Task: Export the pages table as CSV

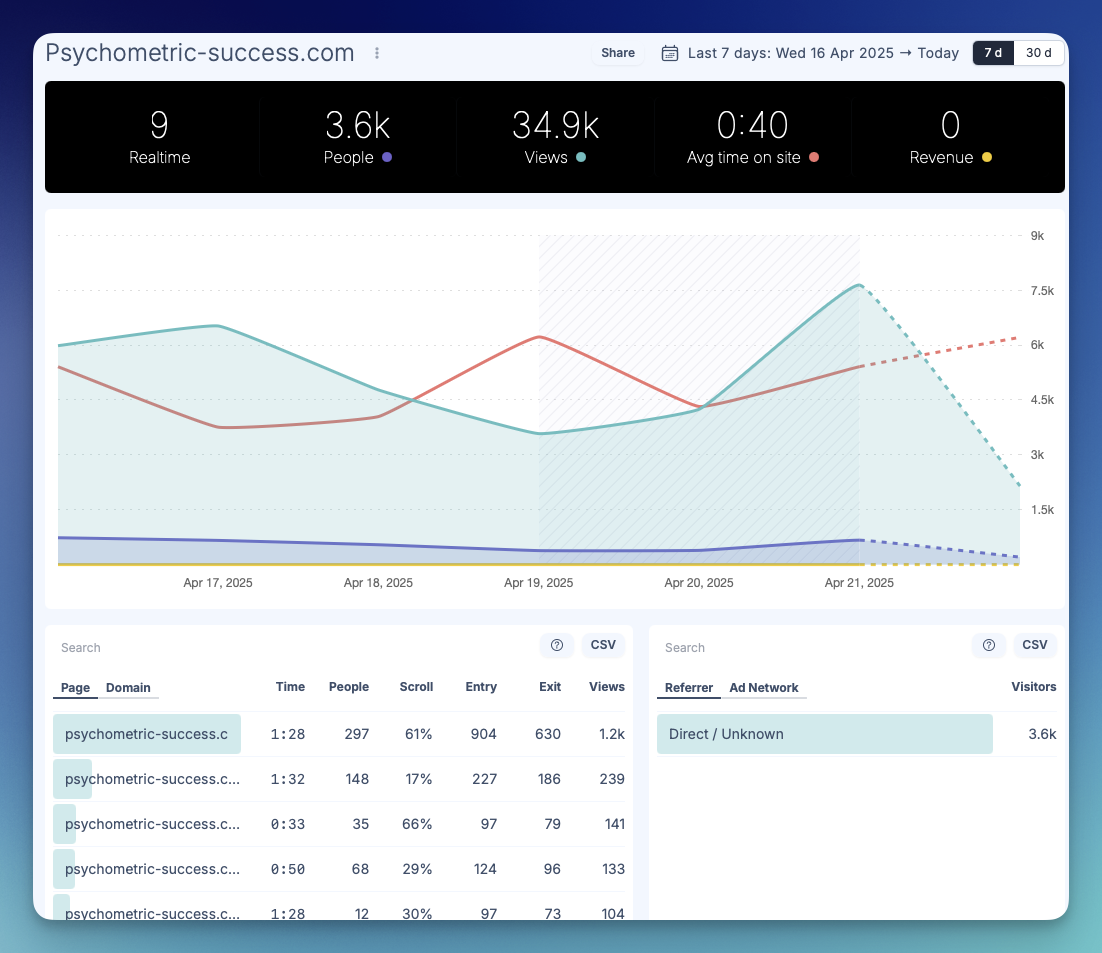Action: coord(603,645)
